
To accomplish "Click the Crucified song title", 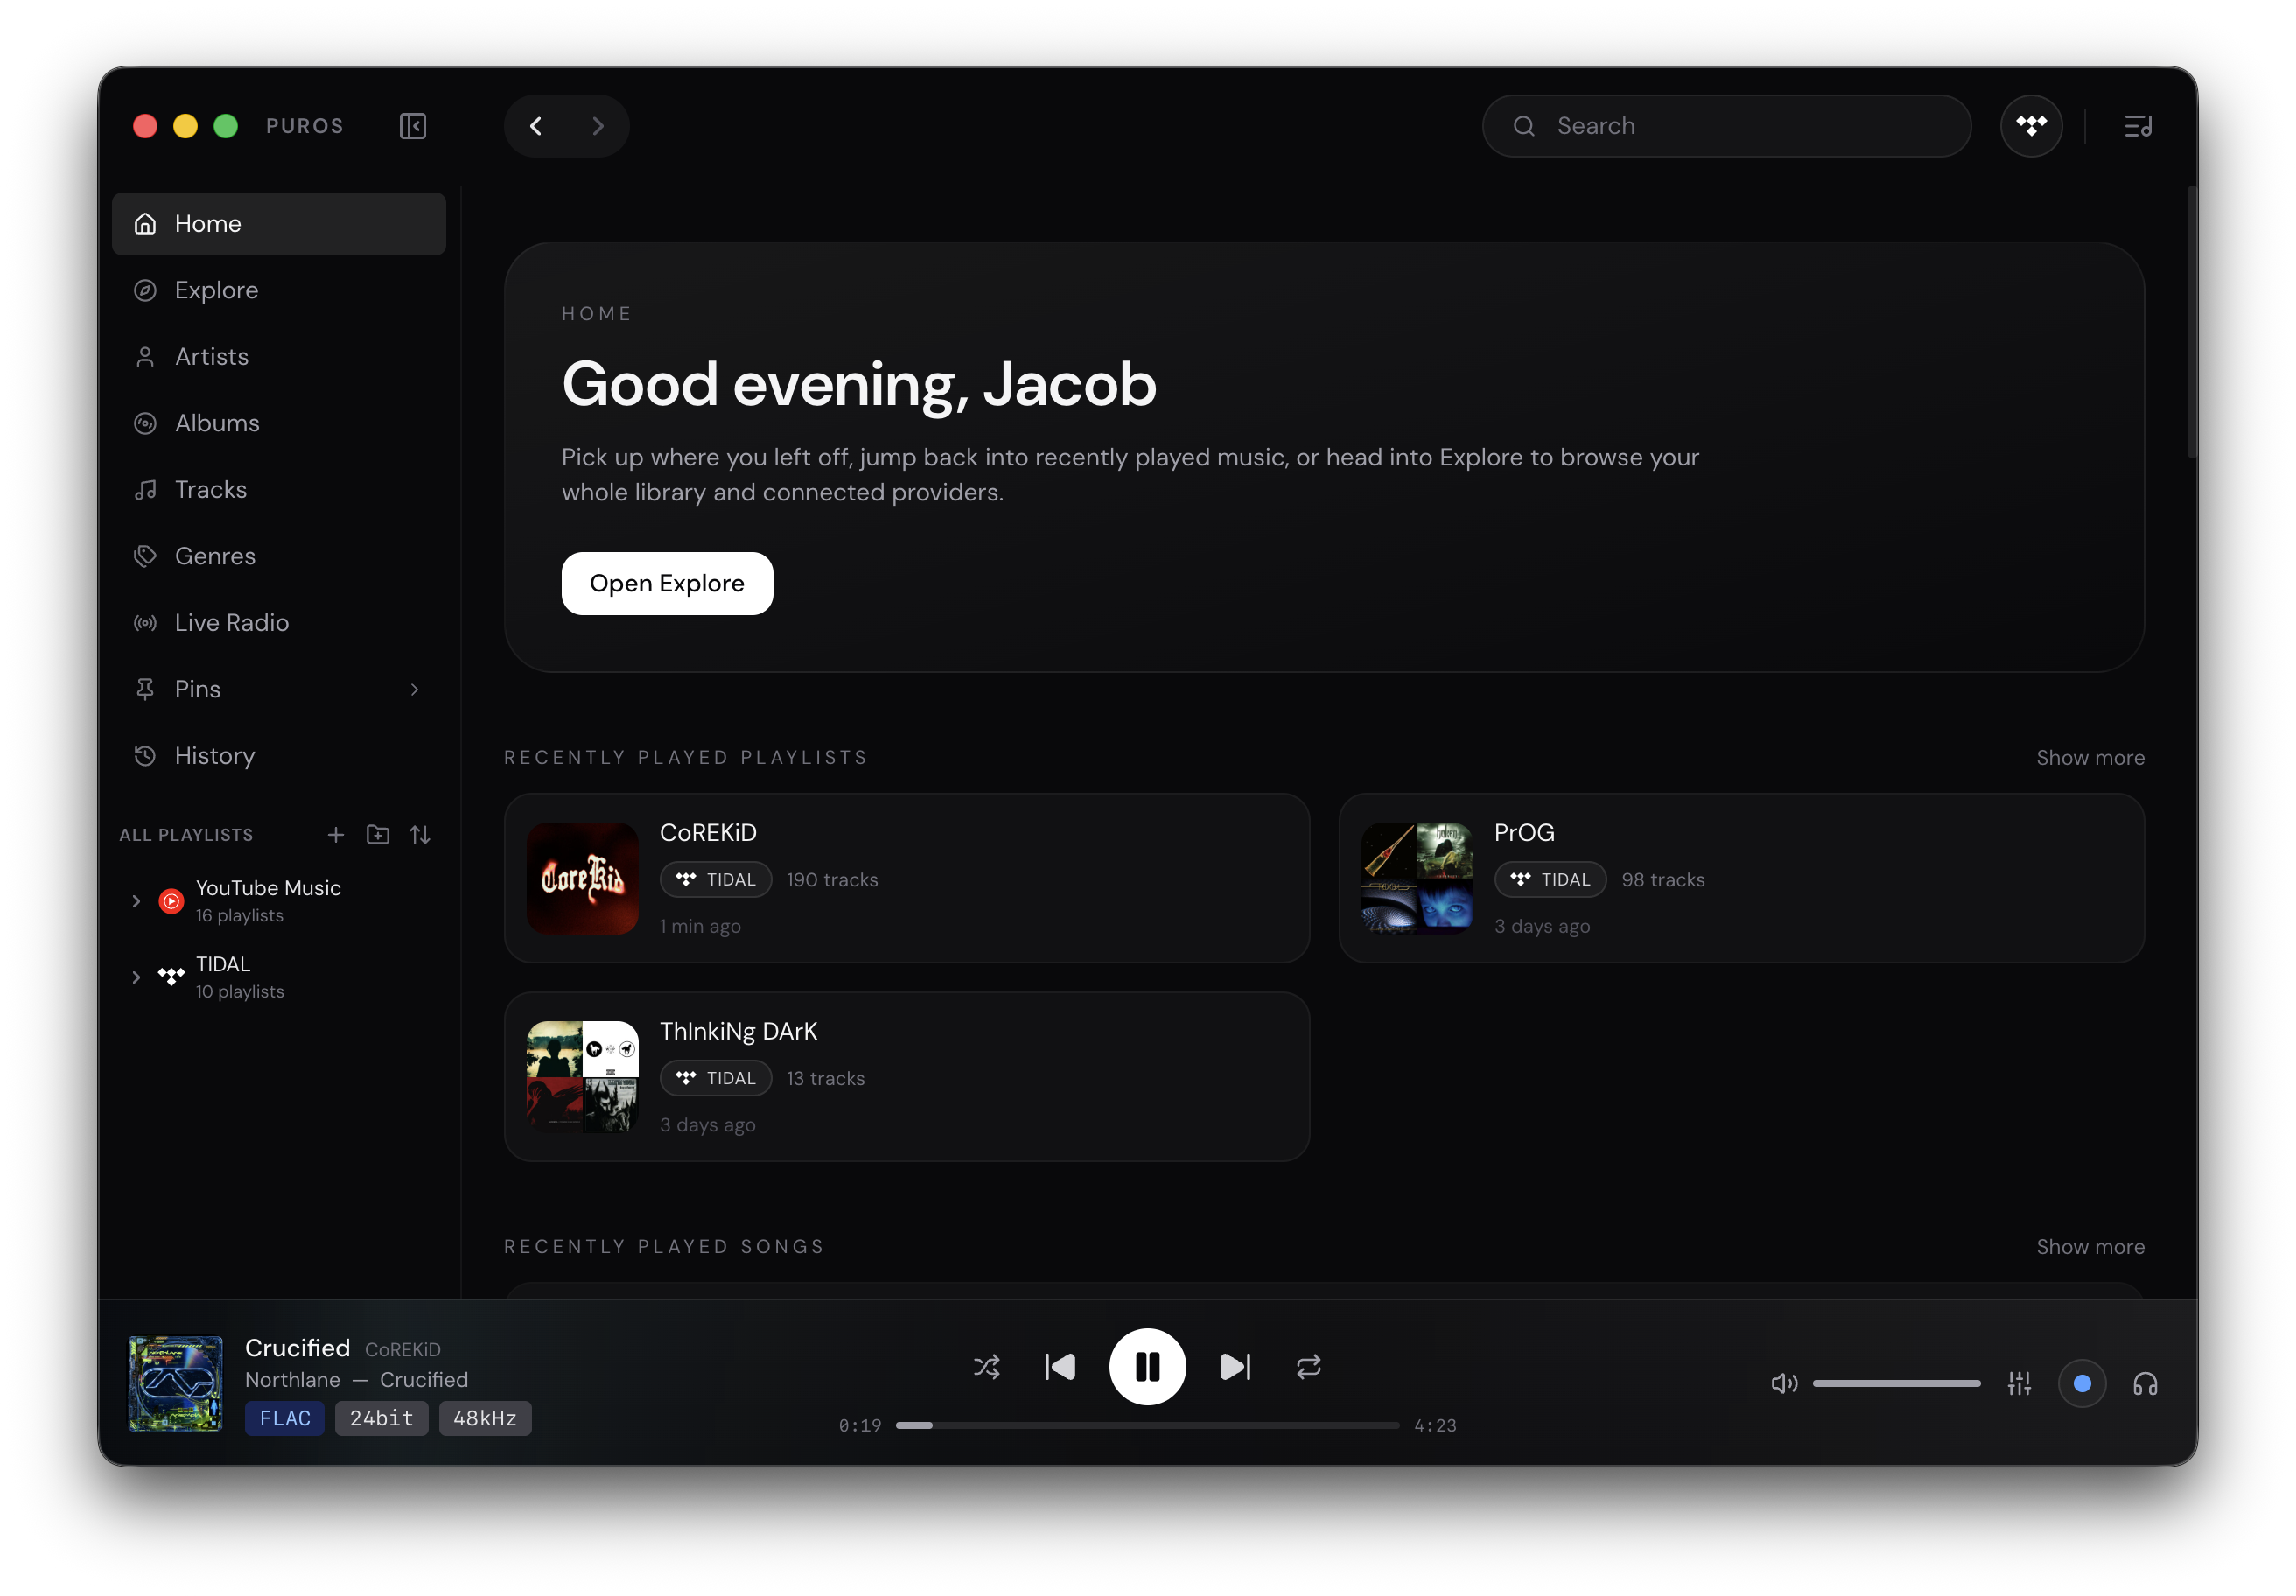I will pyautogui.click(x=297, y=1348).
